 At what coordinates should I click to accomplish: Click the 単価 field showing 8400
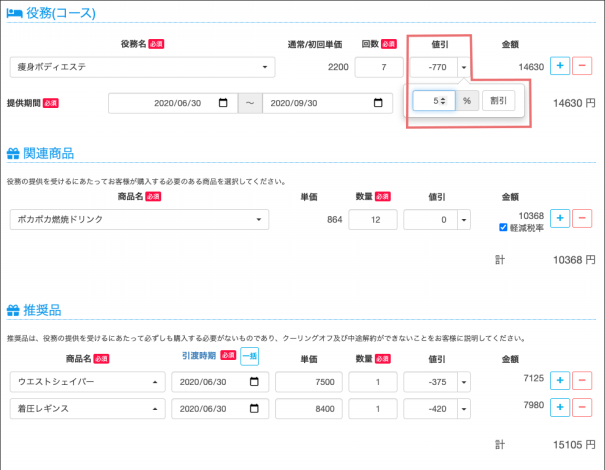point(309,409)
